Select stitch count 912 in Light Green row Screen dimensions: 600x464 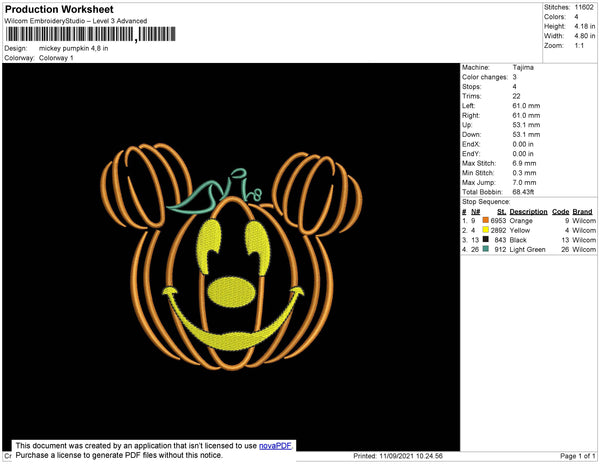point(500,249)
